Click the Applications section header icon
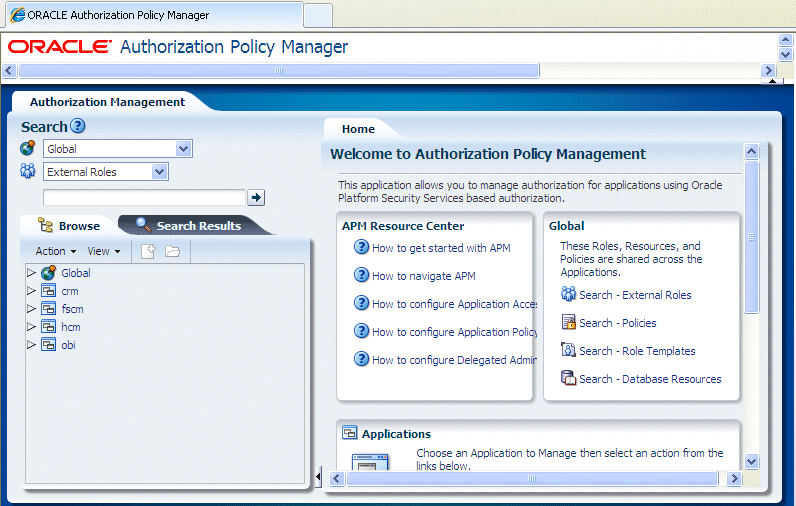Image resolution: width=796 pixels, height=506 pixels. coord(349,432)
